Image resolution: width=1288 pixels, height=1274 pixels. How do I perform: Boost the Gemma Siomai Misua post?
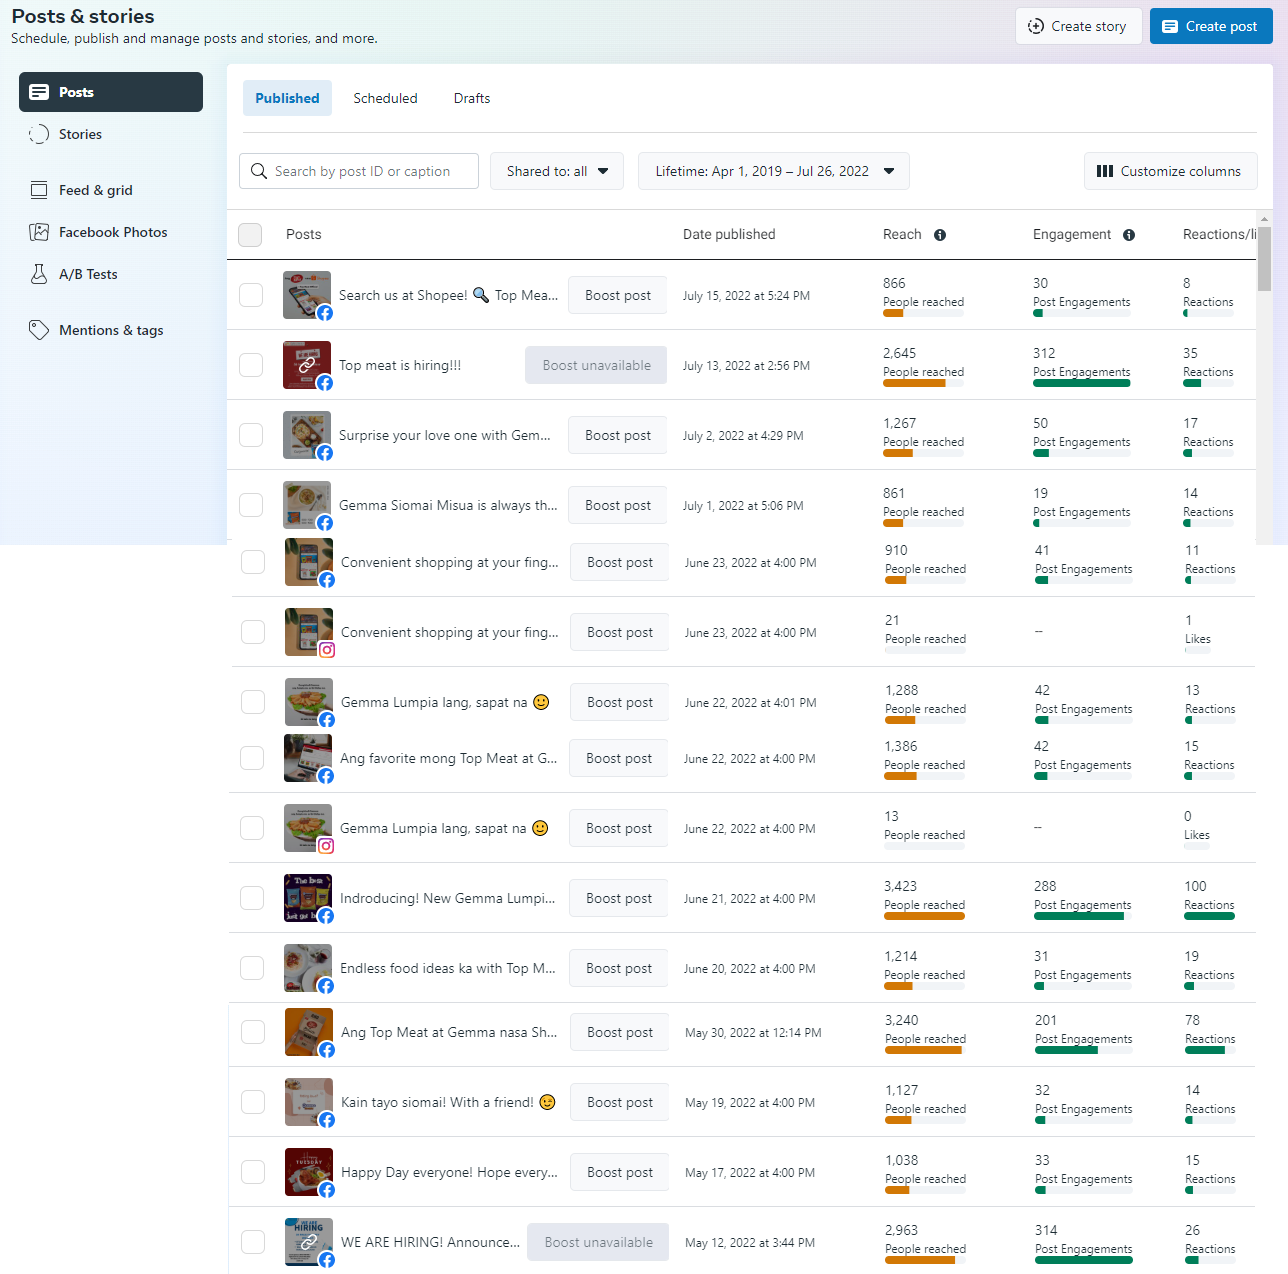coord(618,505)
